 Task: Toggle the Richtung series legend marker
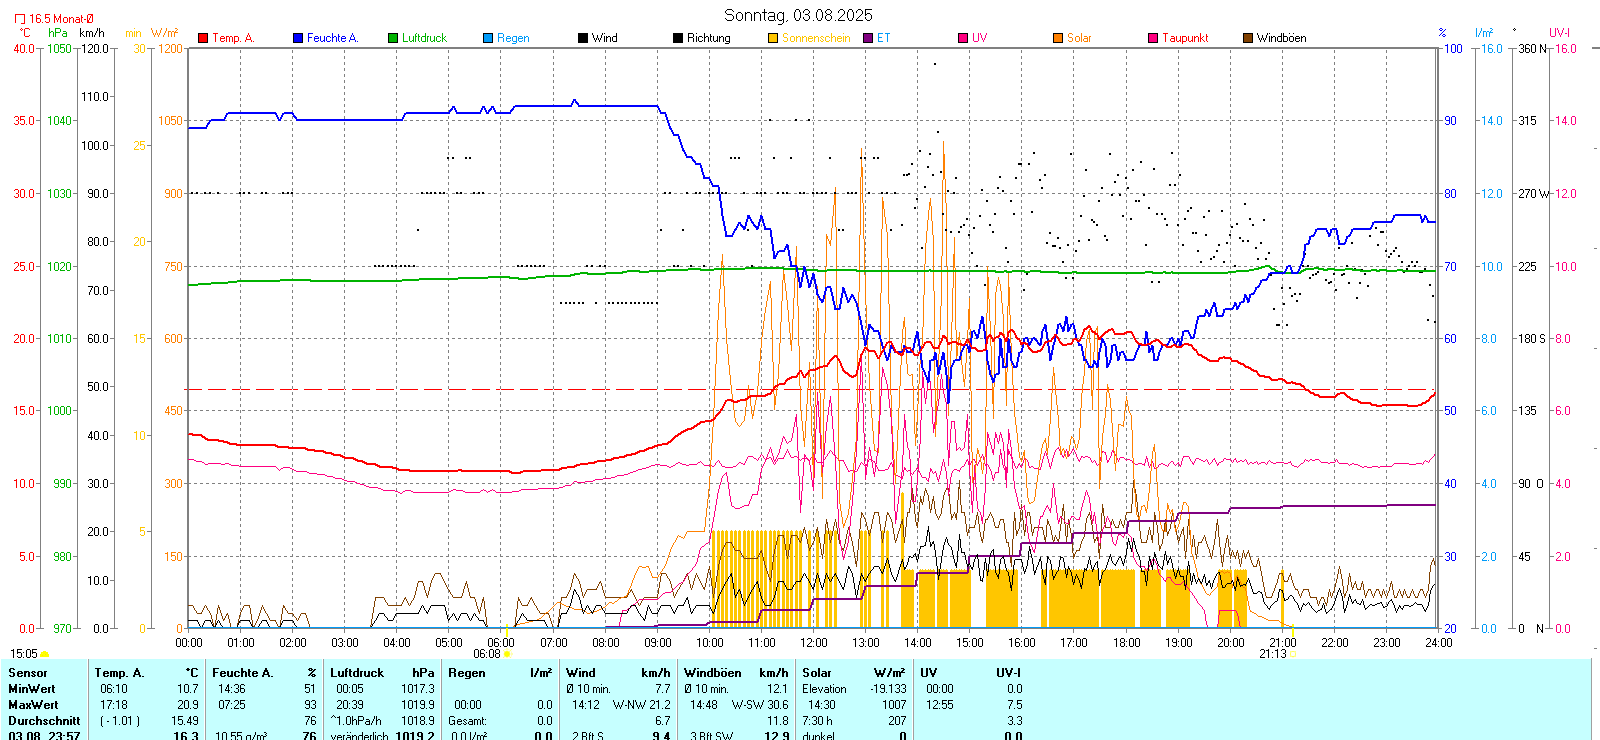[678, 38]
